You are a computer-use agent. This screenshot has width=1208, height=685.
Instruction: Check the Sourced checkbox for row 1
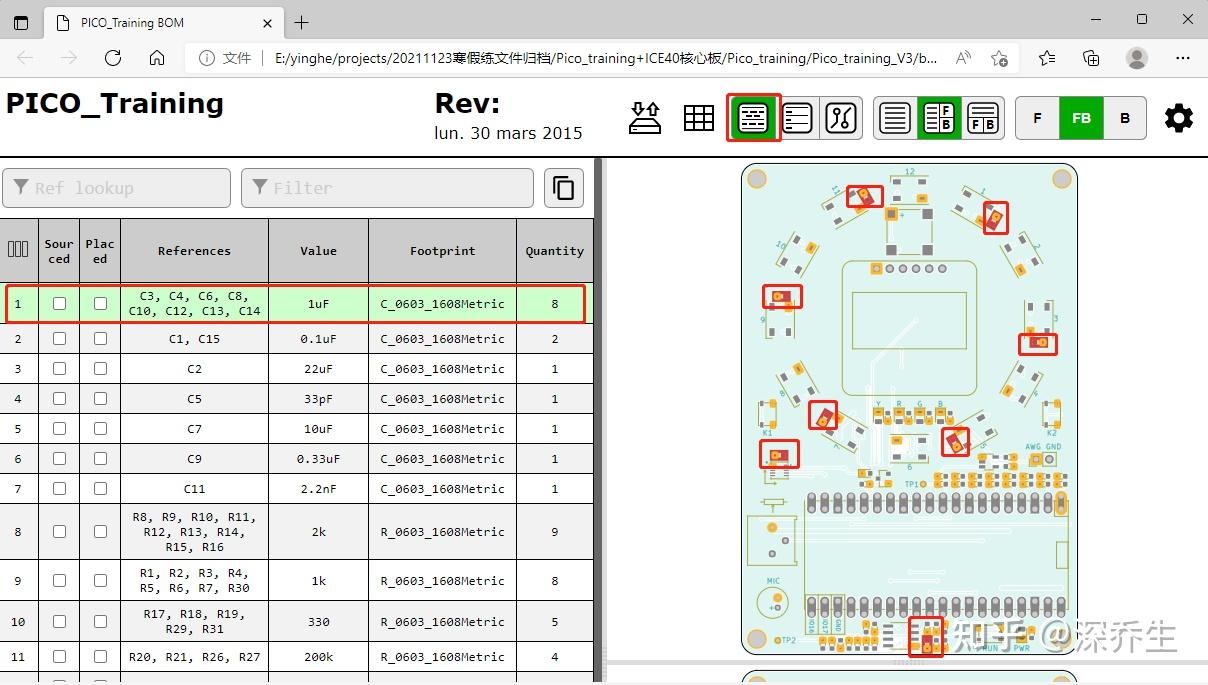[x=58, y=304]
